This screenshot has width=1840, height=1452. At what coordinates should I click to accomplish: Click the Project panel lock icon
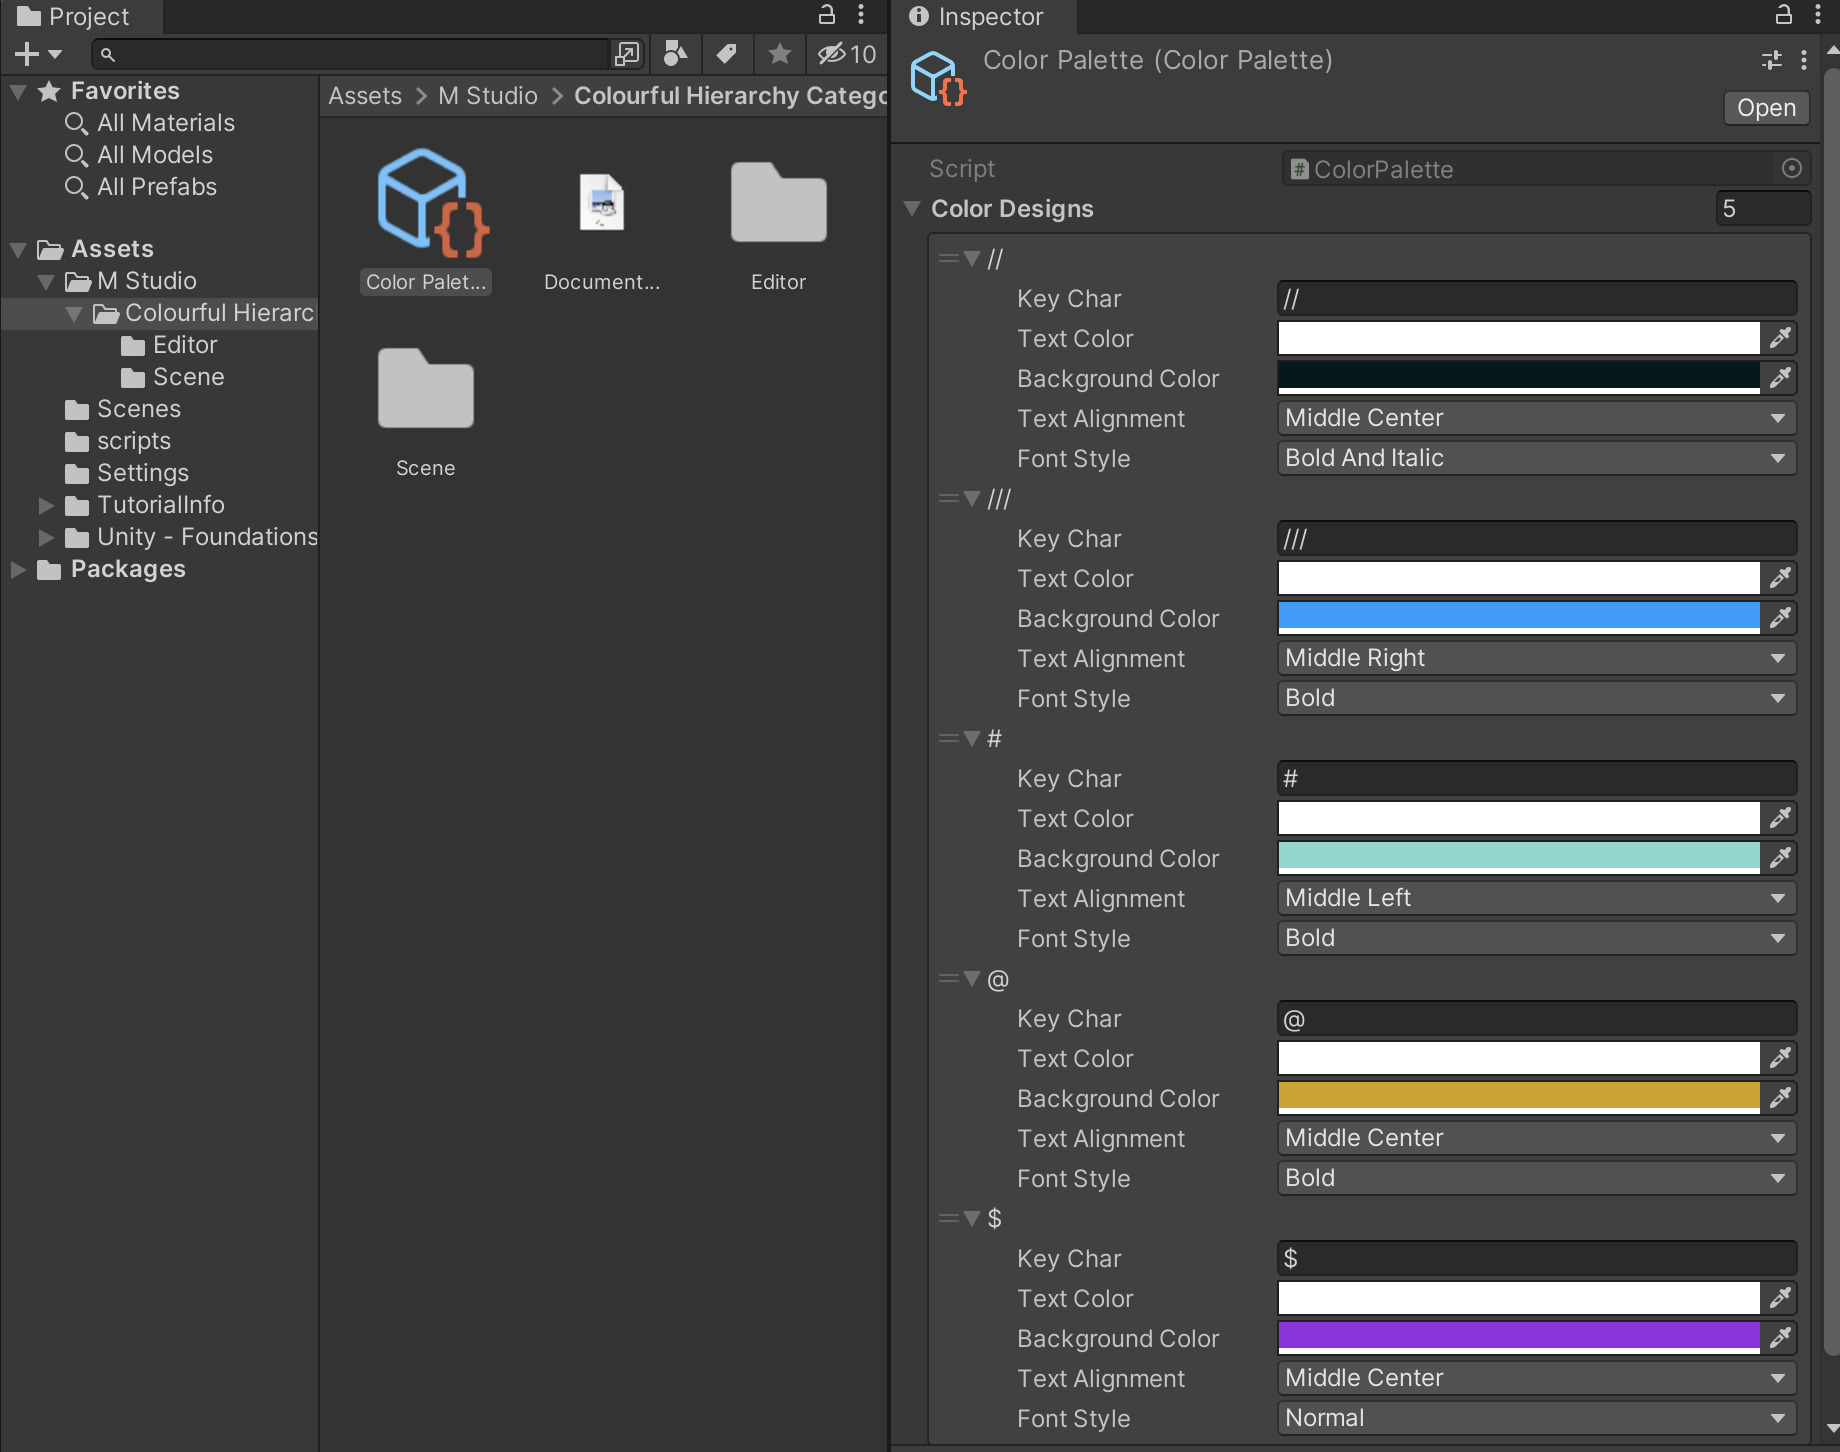pos(826,15)
